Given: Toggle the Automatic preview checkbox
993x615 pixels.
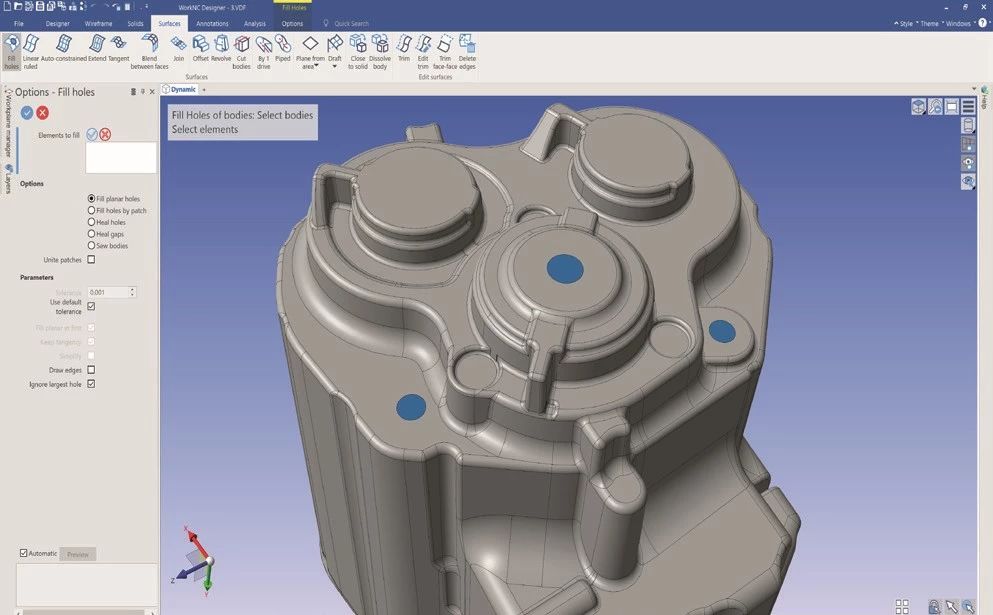Looking at the screenshot, I should pyautogui.click(x=23, y=553).
